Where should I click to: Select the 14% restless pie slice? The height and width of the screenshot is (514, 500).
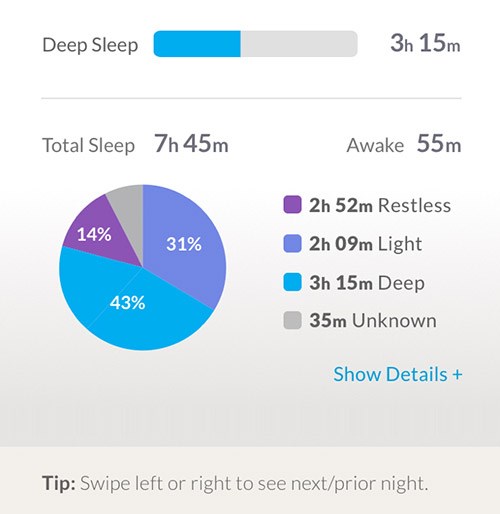click(x=97, y=235)
